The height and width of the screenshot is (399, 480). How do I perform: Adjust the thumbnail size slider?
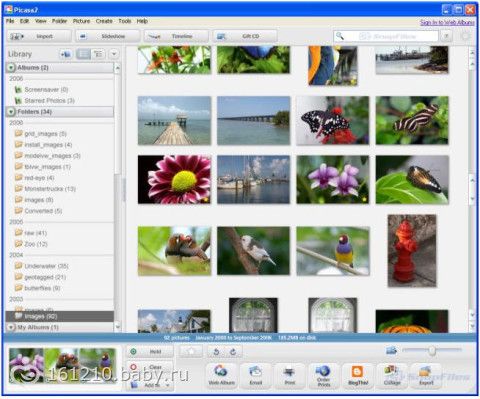pyautogui.click(x=432, y=350)
